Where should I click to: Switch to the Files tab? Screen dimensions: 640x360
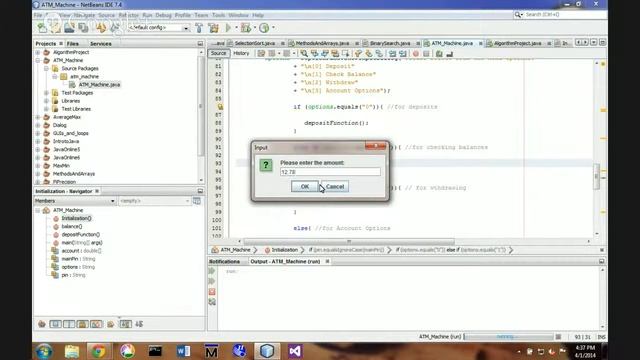[x=73, y=44]
